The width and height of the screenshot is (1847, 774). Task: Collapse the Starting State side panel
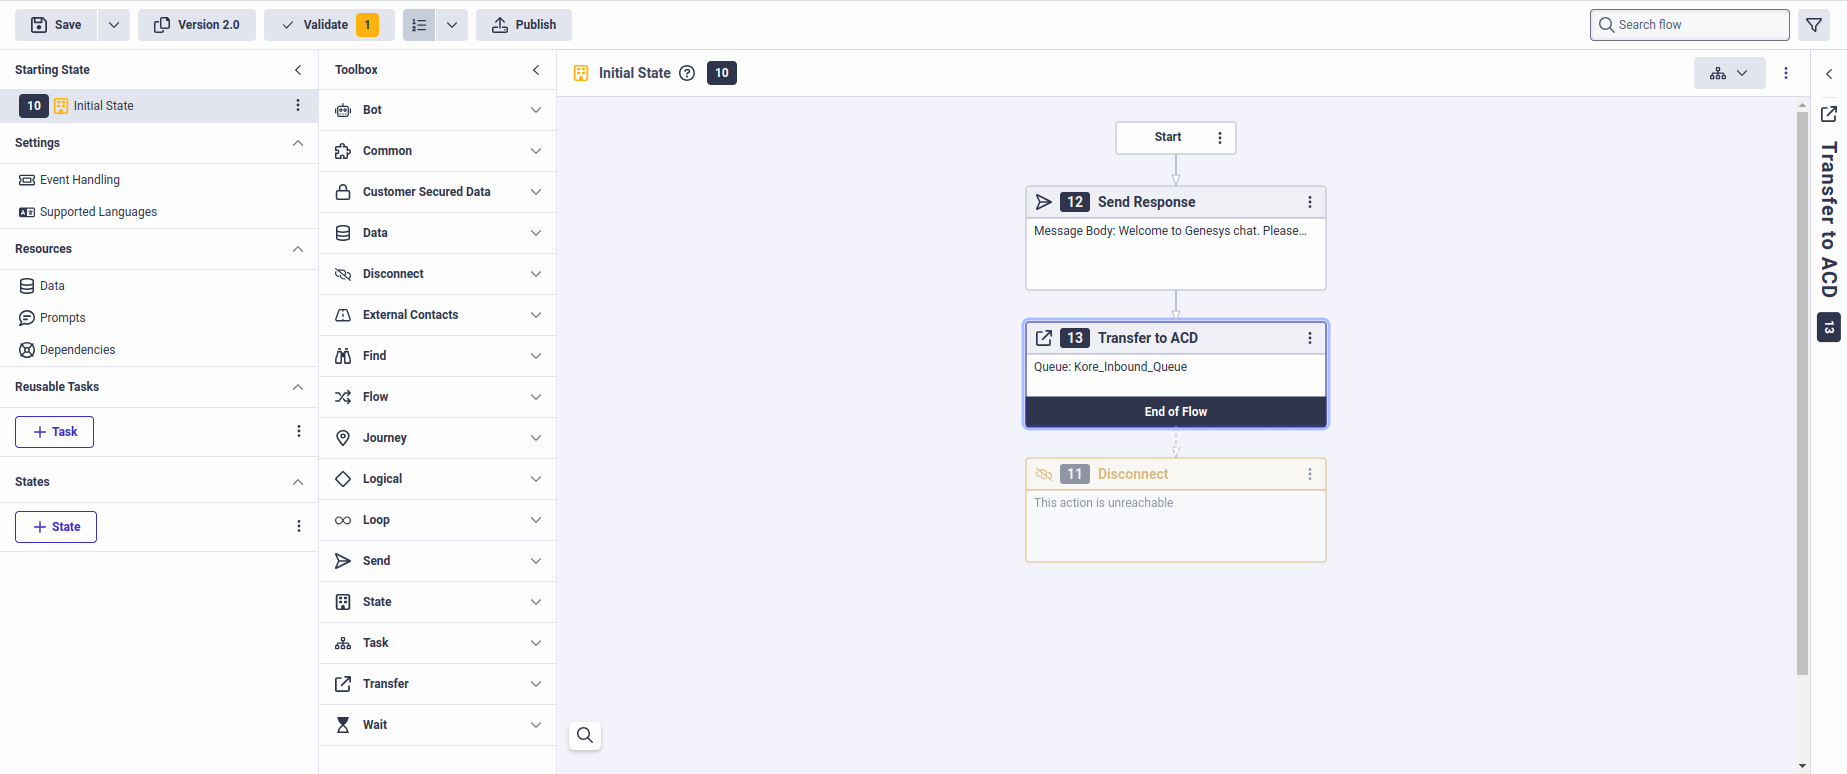tap(298, 70)
